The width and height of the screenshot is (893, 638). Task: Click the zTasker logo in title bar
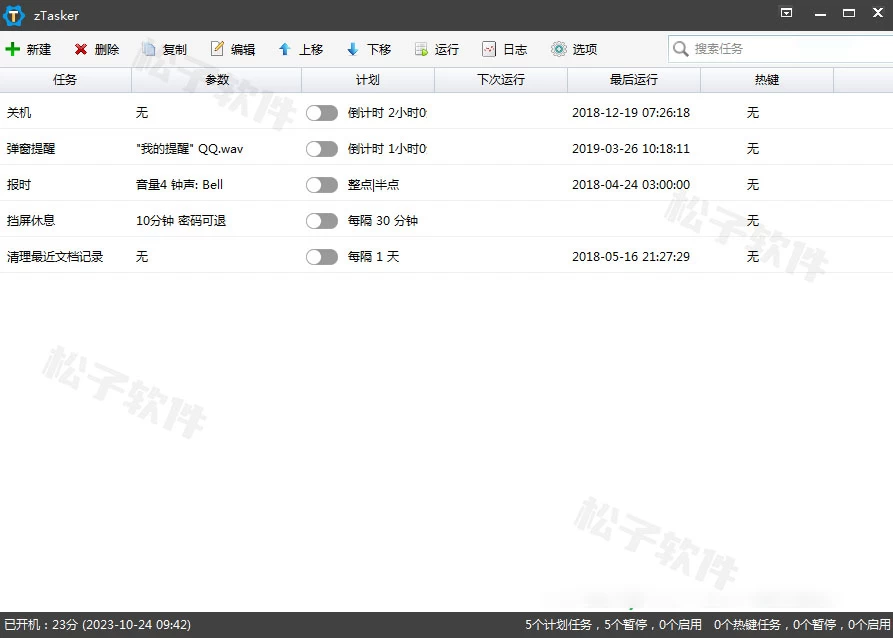(14, 15)
